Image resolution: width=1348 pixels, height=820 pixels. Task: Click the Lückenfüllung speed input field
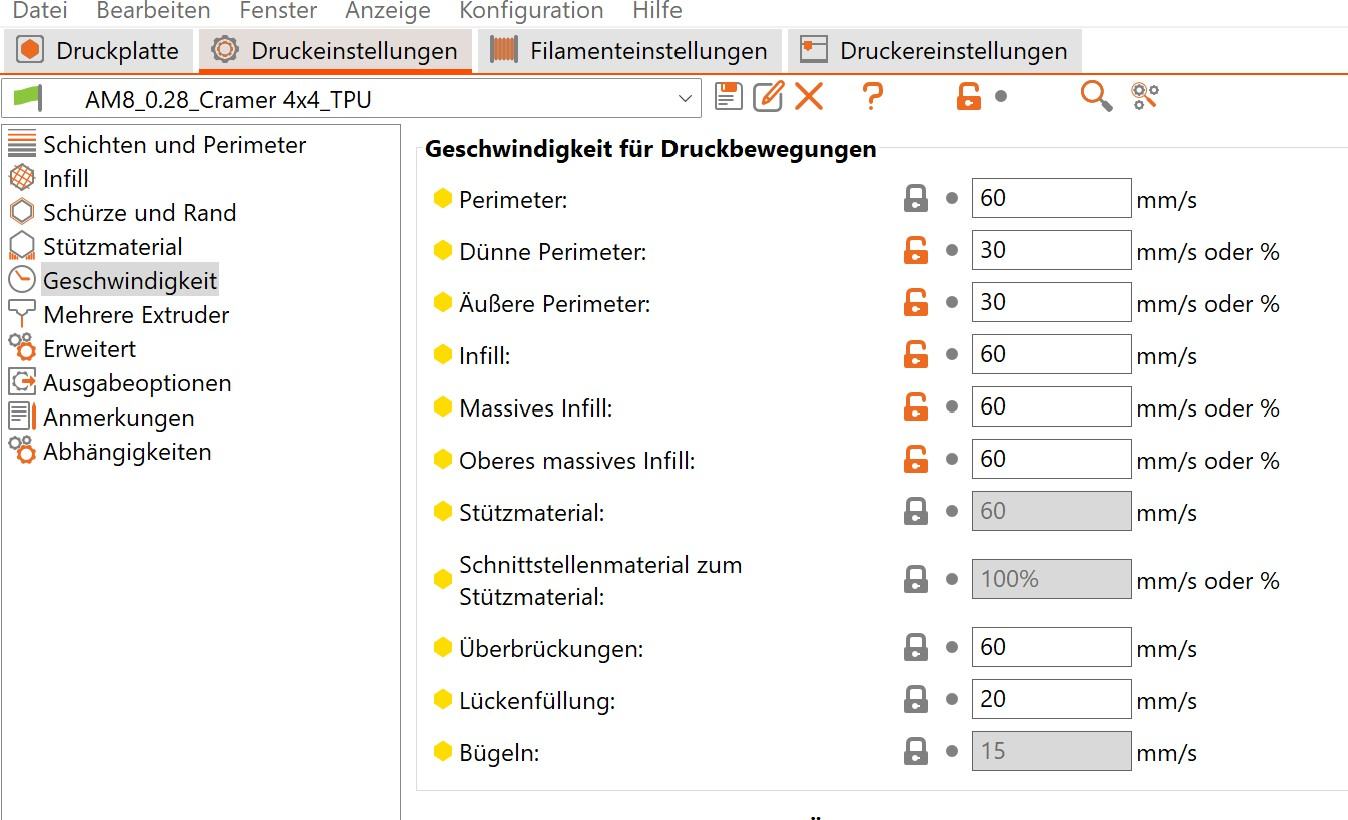pyautogui.click(x=1050, y=699)
